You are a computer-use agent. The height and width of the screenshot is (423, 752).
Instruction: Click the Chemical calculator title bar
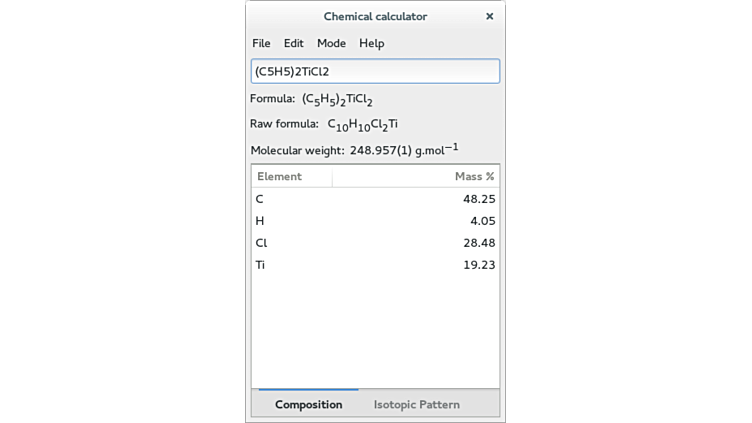point(375,16)
